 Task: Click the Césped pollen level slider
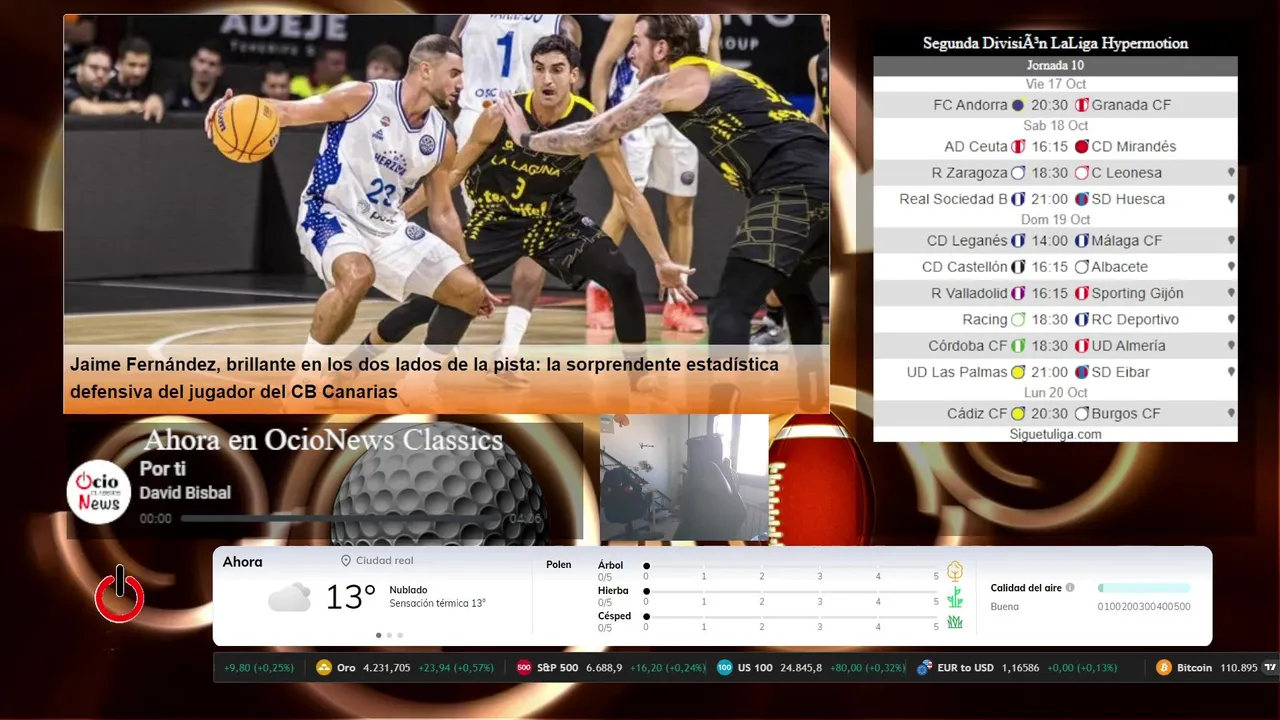[x=791, y=617]
